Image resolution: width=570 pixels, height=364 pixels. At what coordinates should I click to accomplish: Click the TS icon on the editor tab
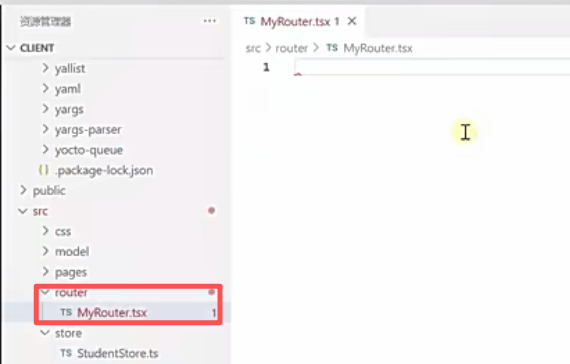[x=249, y=21]
